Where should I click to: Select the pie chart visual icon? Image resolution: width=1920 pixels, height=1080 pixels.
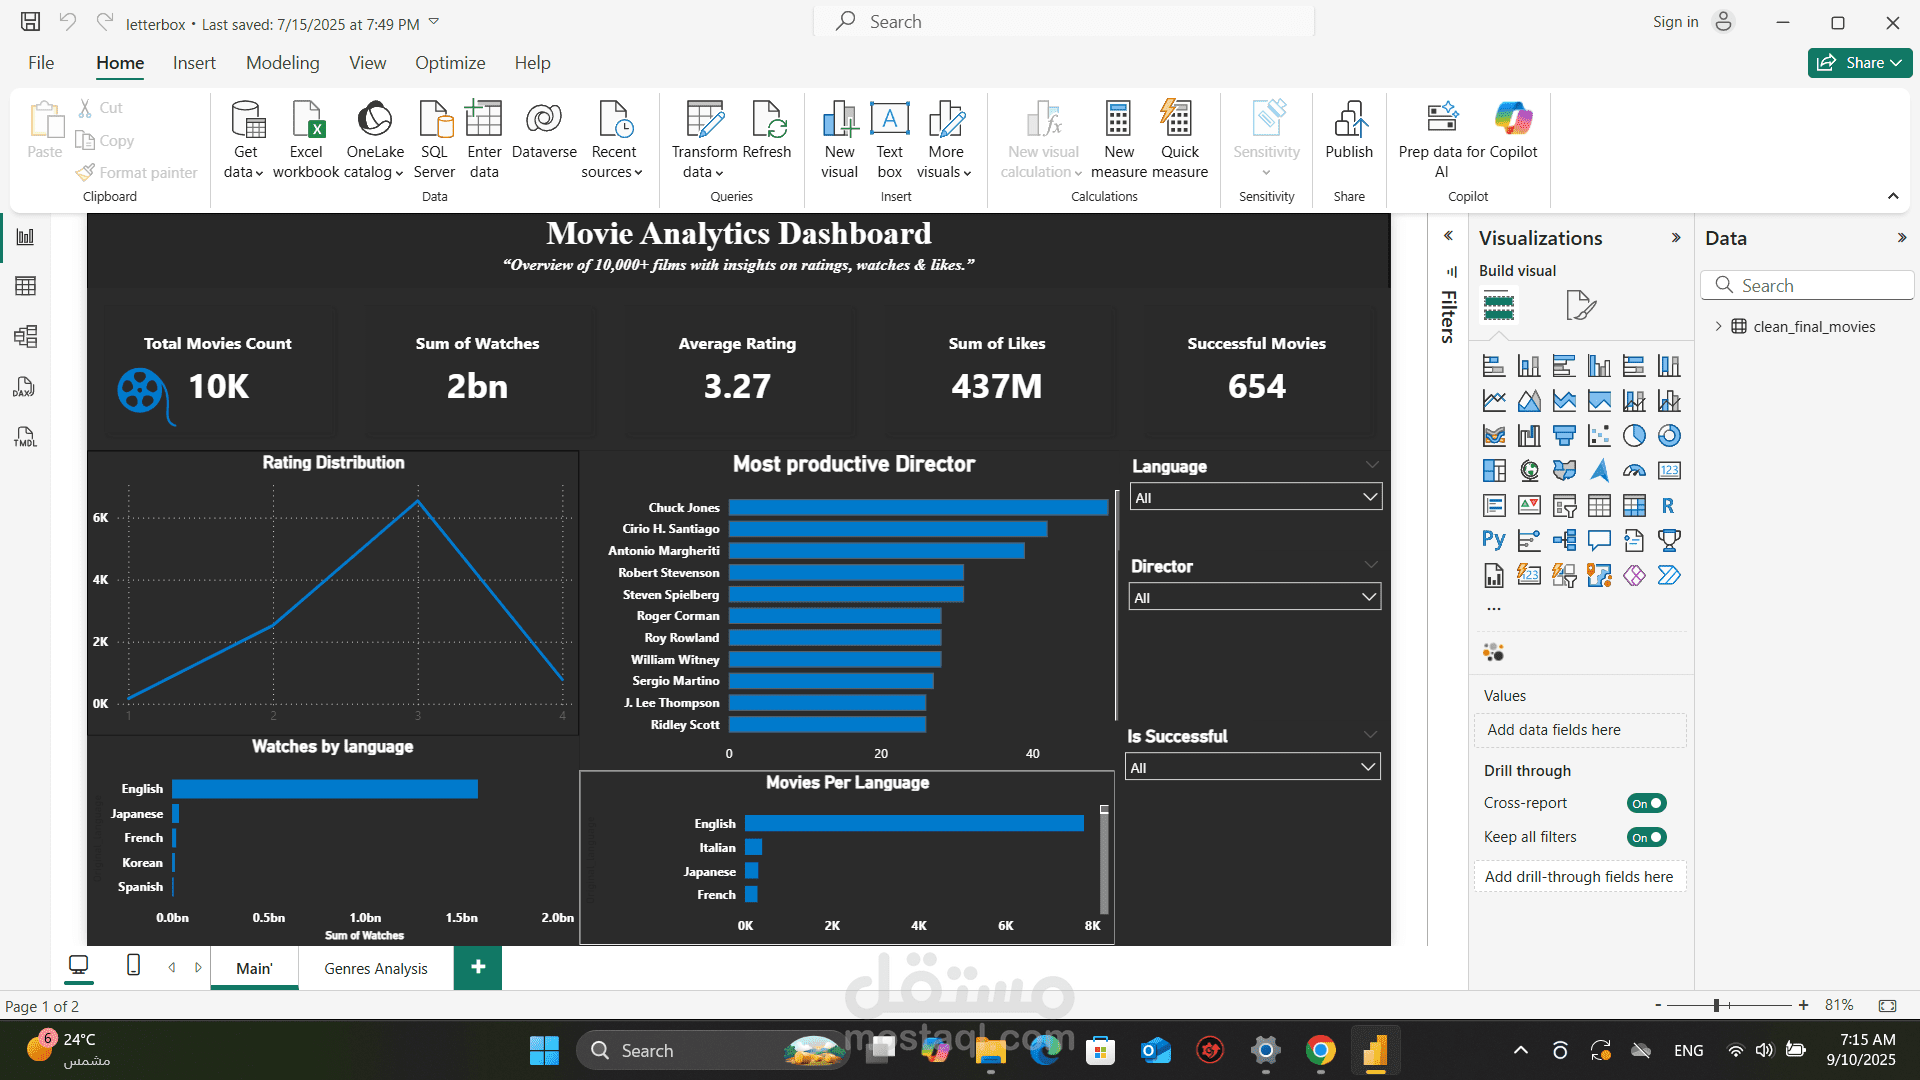[x=1634, y=436]
